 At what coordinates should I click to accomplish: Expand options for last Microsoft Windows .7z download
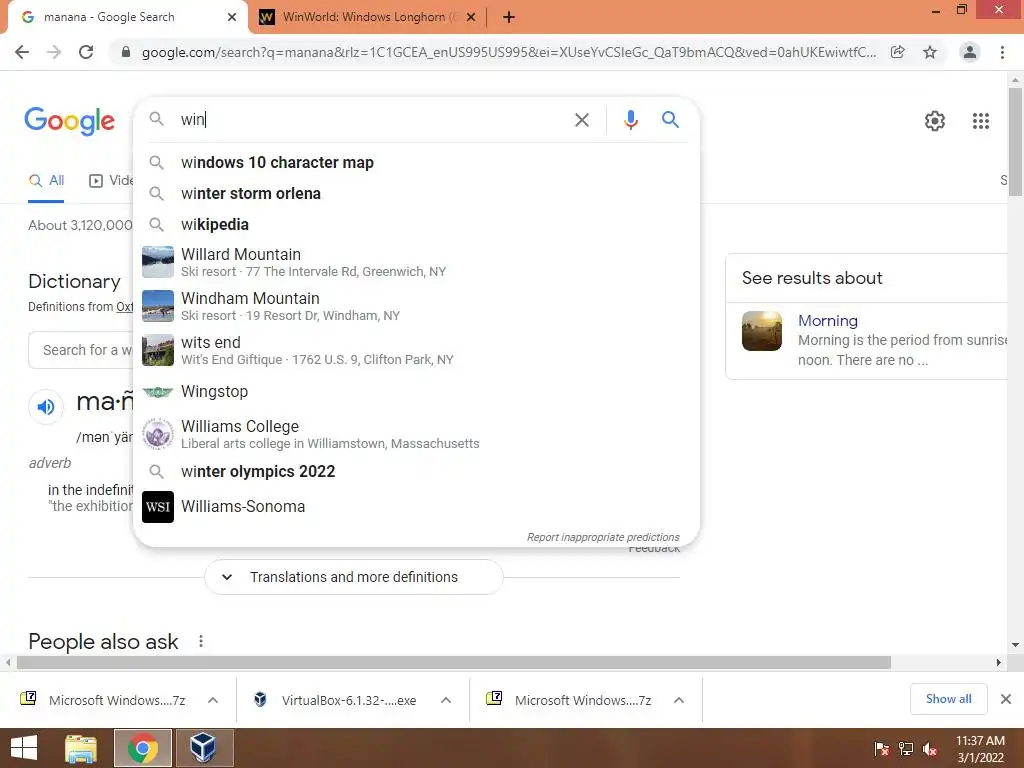pyautogui.click(x=679, y=700)
